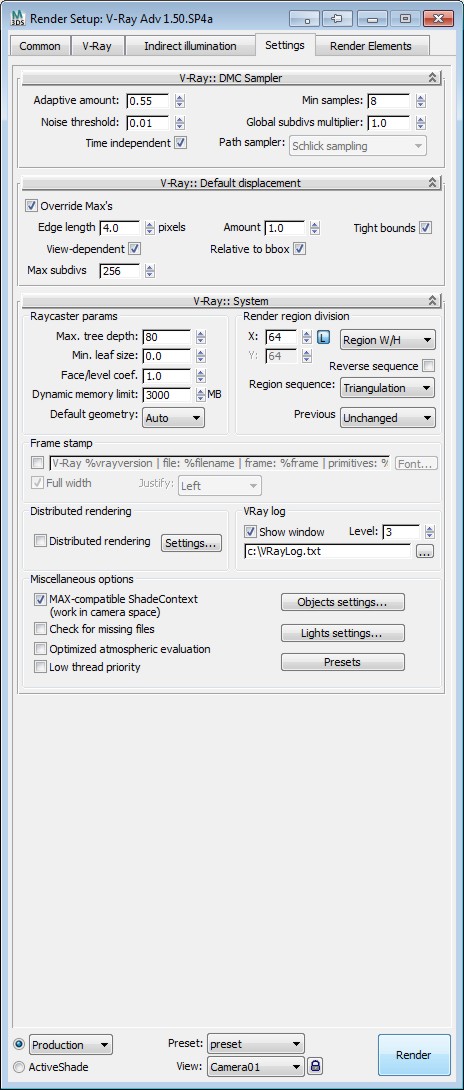Toggle Tight bounds checkbox
The image size is (464, 1090).
(x=426, y=228)
